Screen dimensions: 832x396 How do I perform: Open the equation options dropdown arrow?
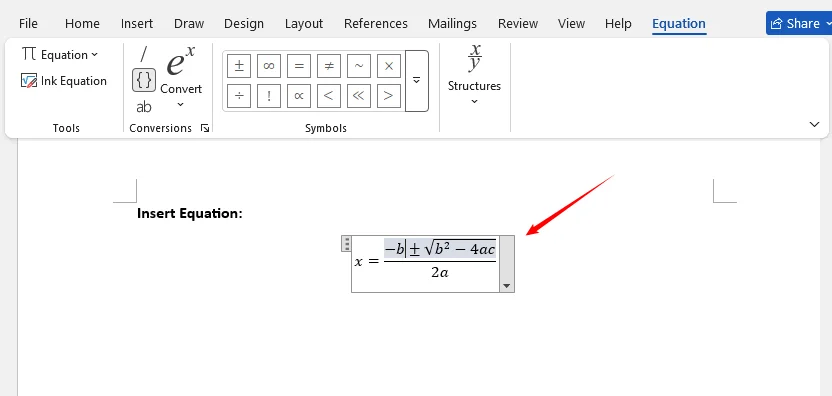tap(507, 286)
